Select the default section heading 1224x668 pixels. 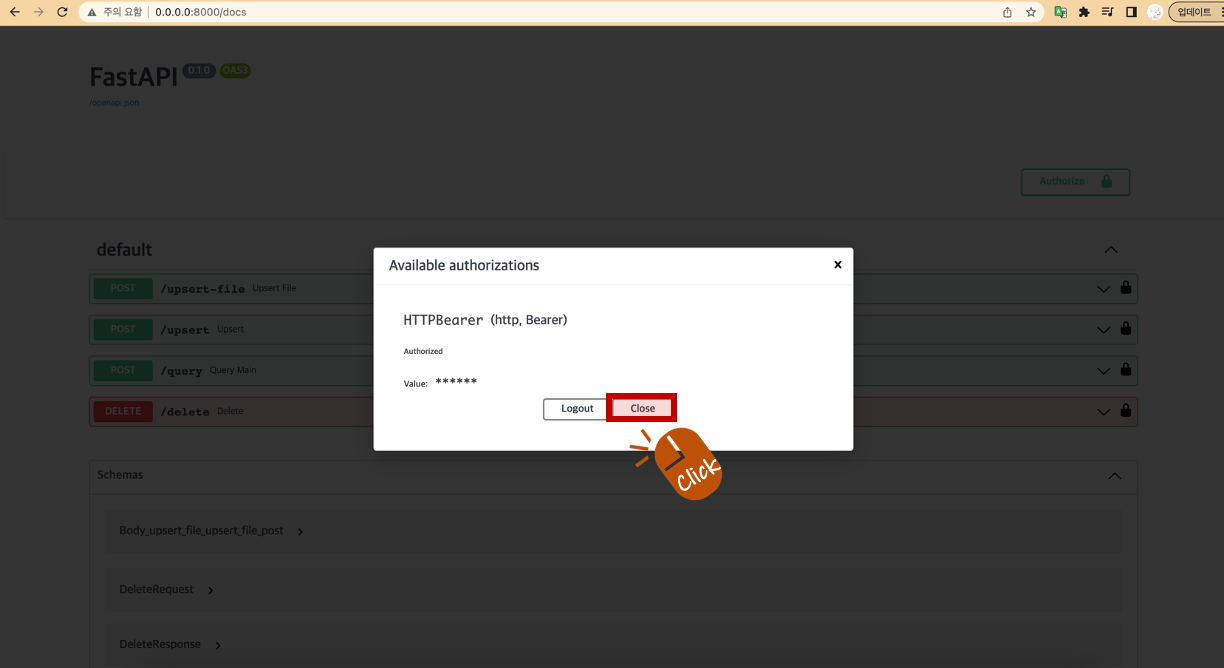click(124, 250)
